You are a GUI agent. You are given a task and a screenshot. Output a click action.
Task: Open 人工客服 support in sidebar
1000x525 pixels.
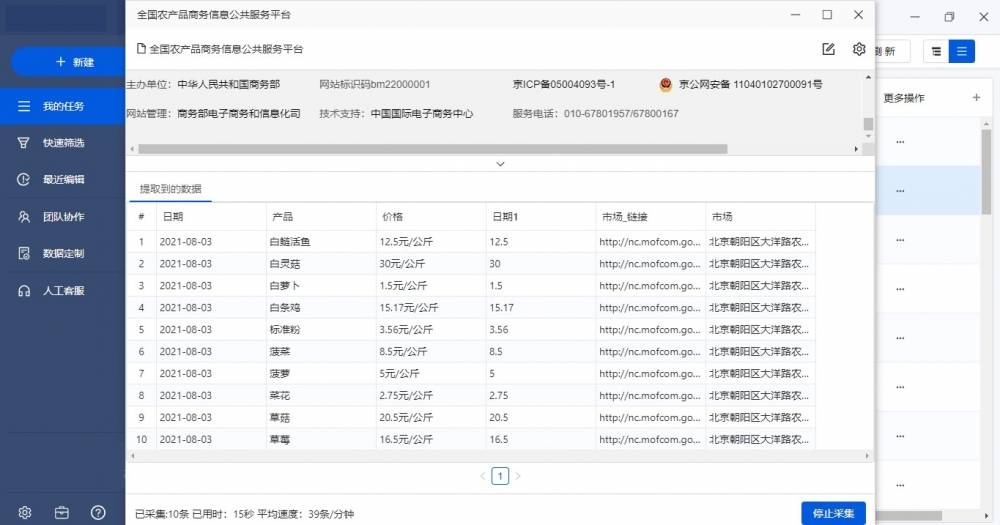(62, 291)
